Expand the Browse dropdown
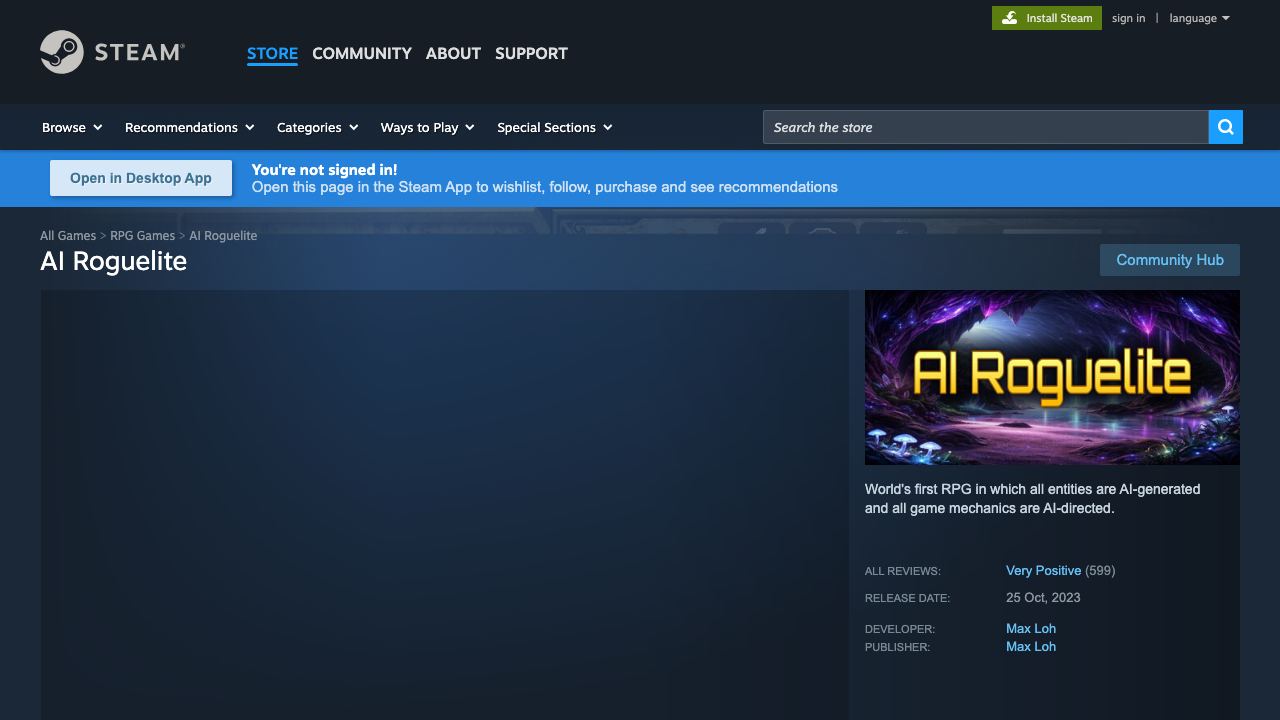This screenshot has height=720, width=1280. (72, 127)
